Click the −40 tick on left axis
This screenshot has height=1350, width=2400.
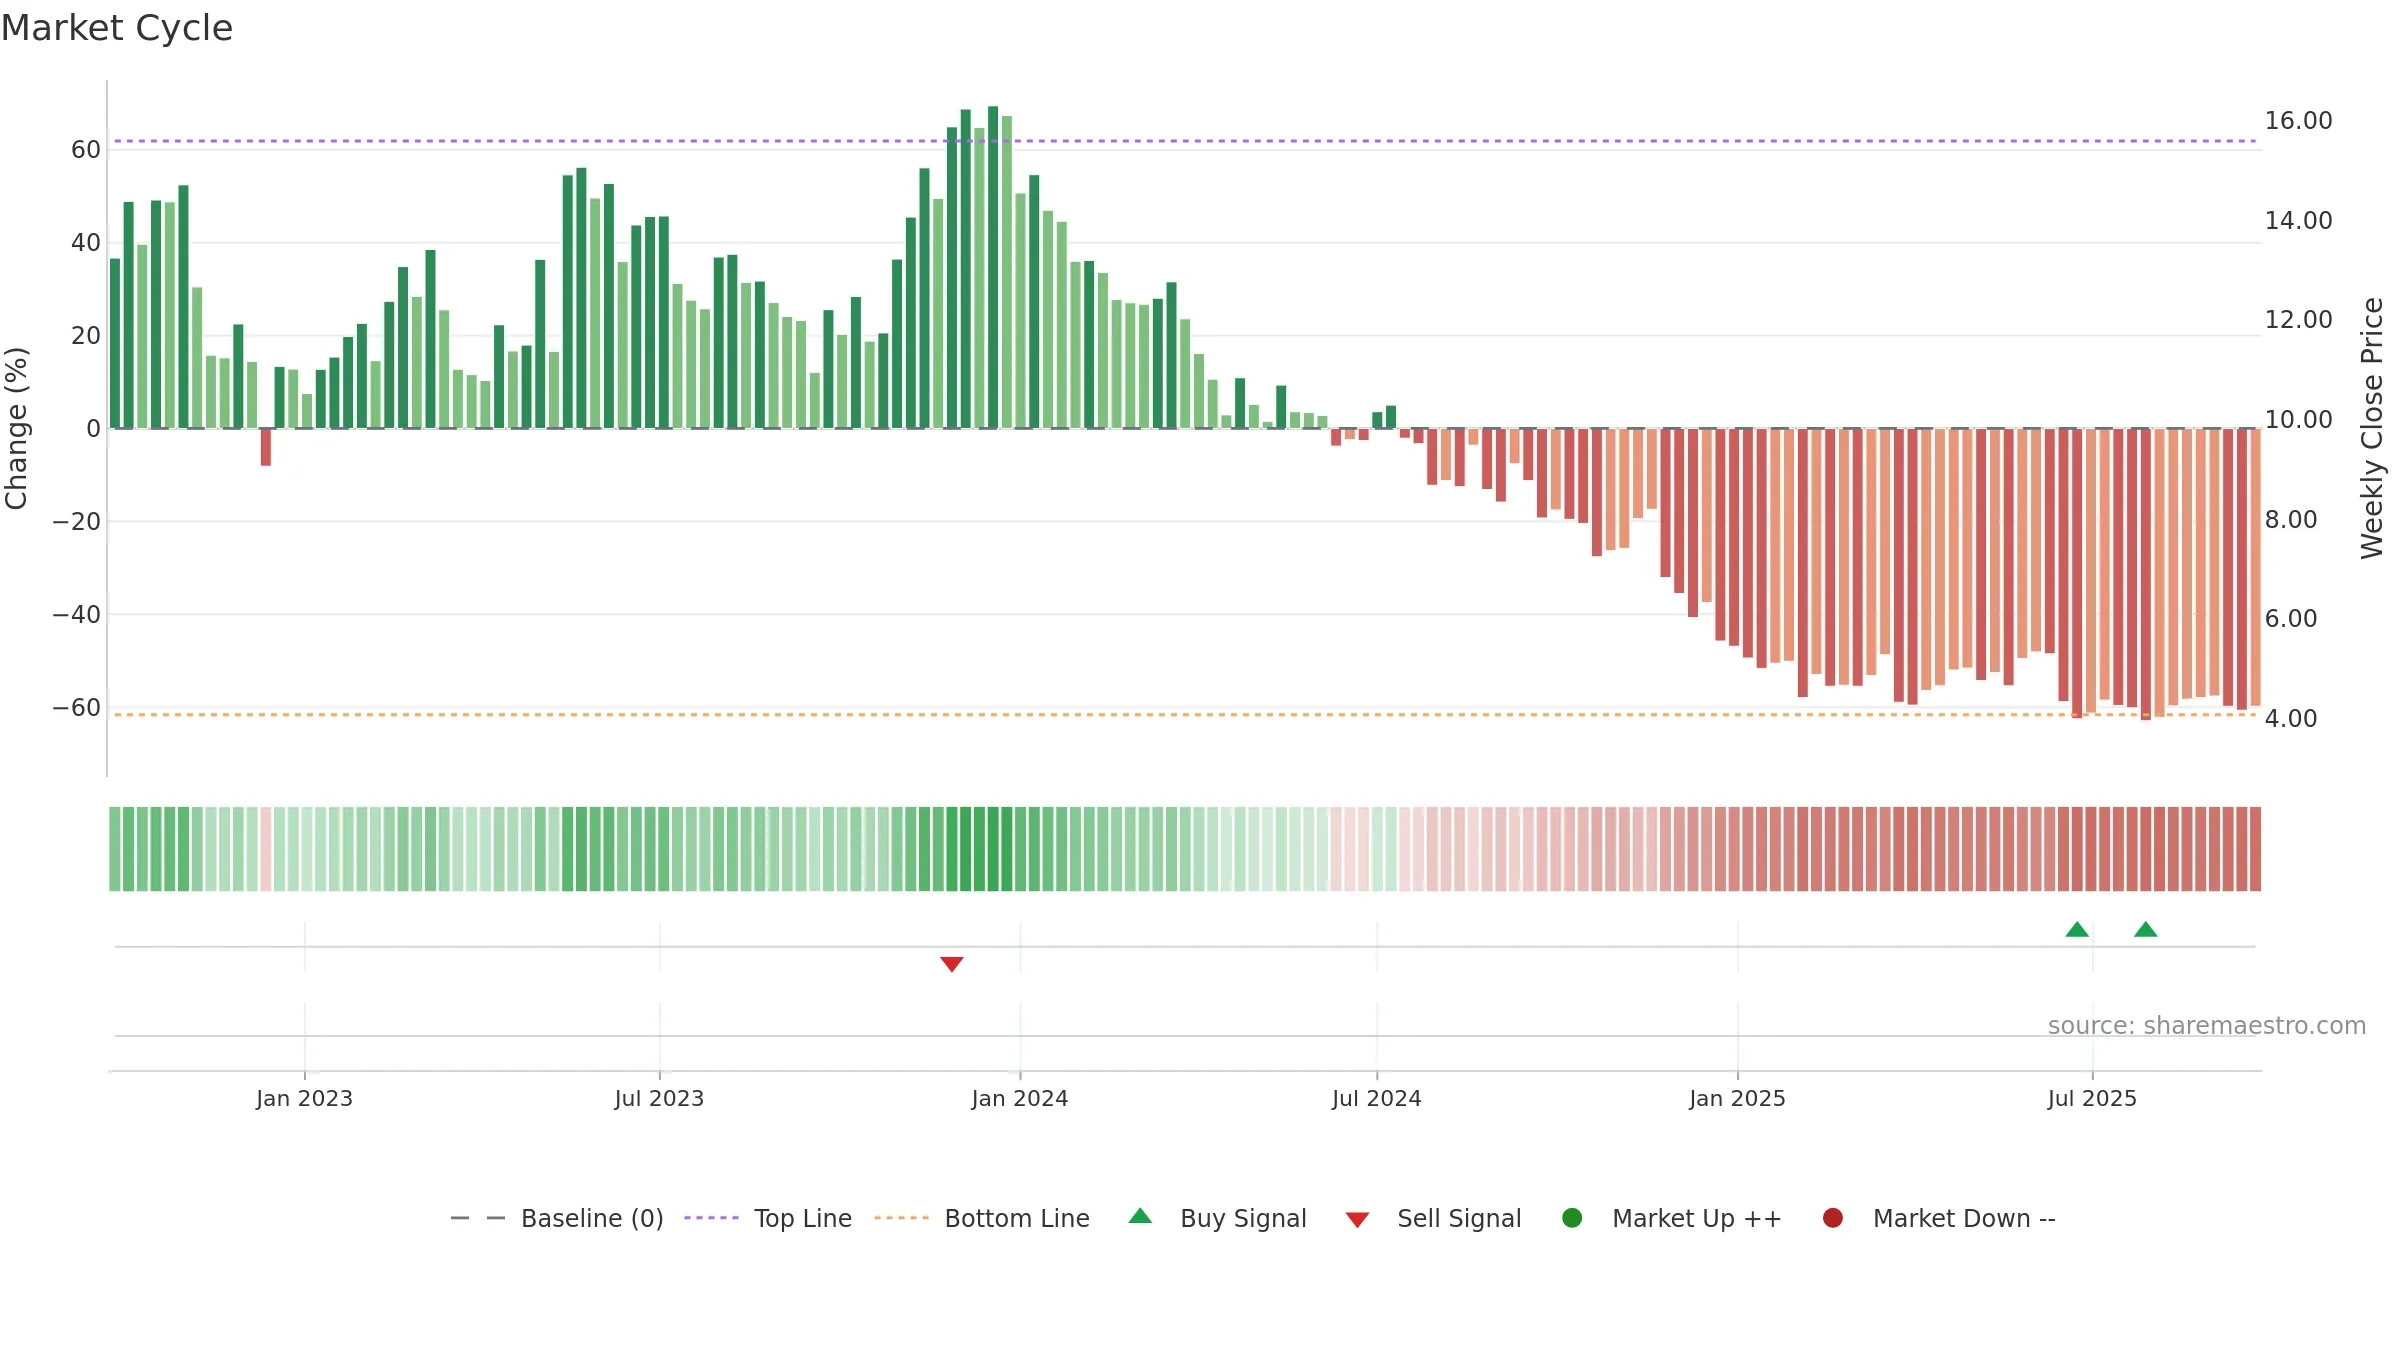[76, 615]
